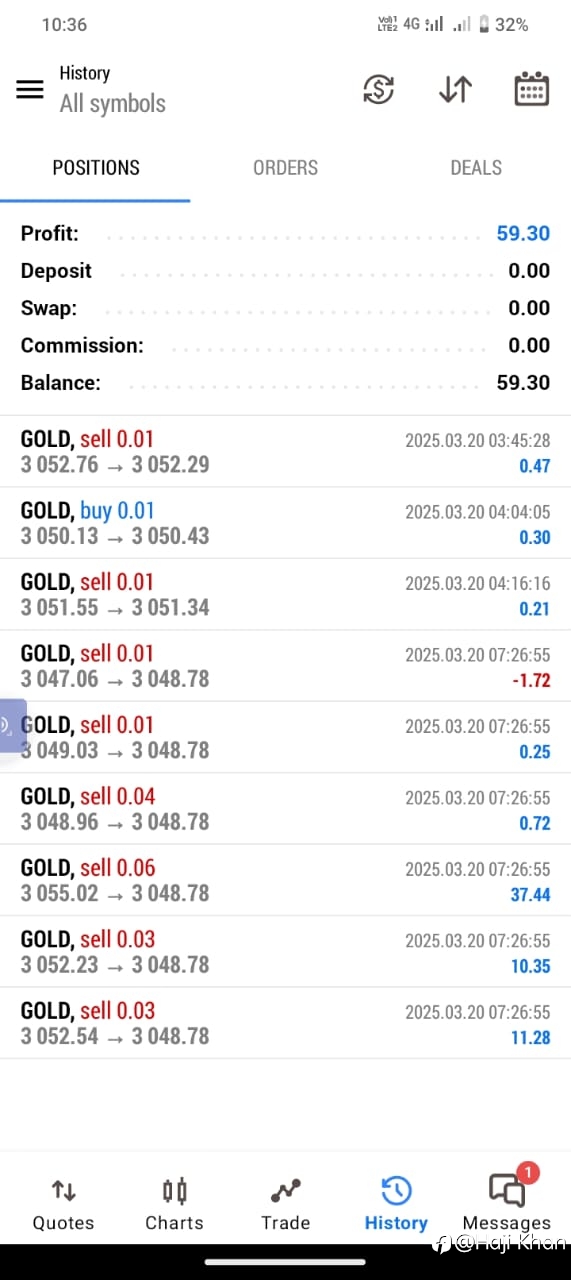Tap the sort arrows icon
571x1280 pixels.
[455, 89]
